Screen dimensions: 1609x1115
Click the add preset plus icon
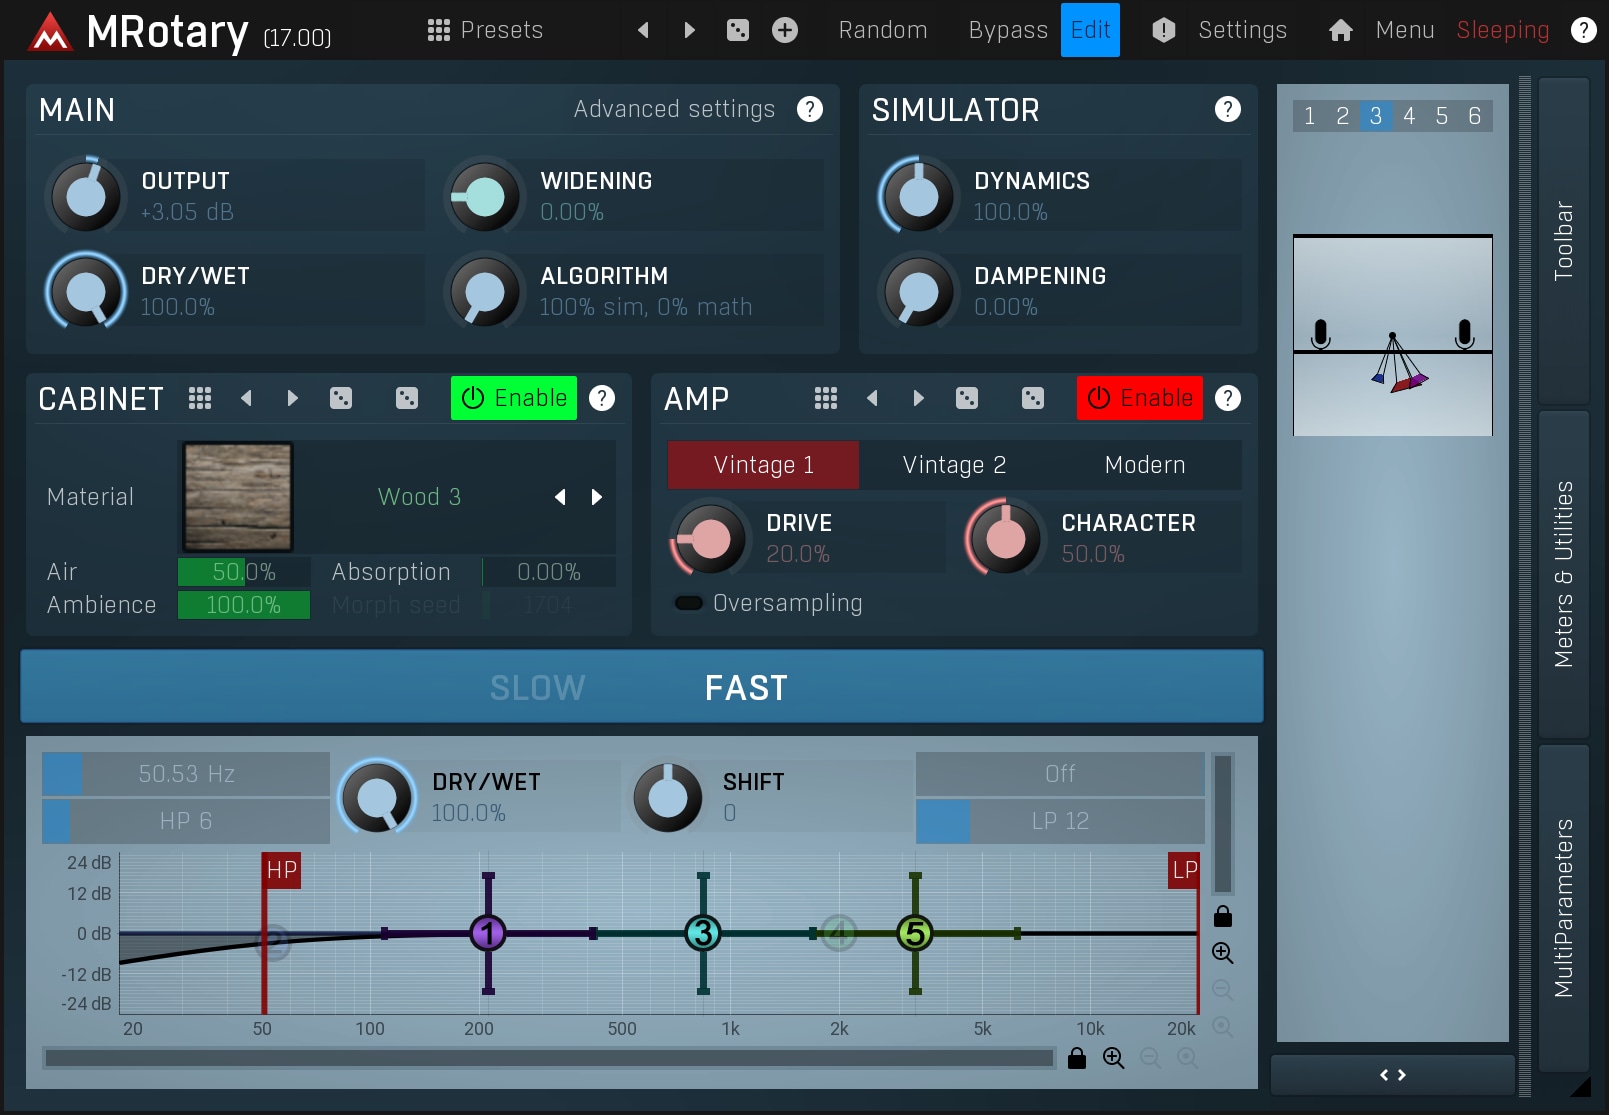[x=785, y=30]
